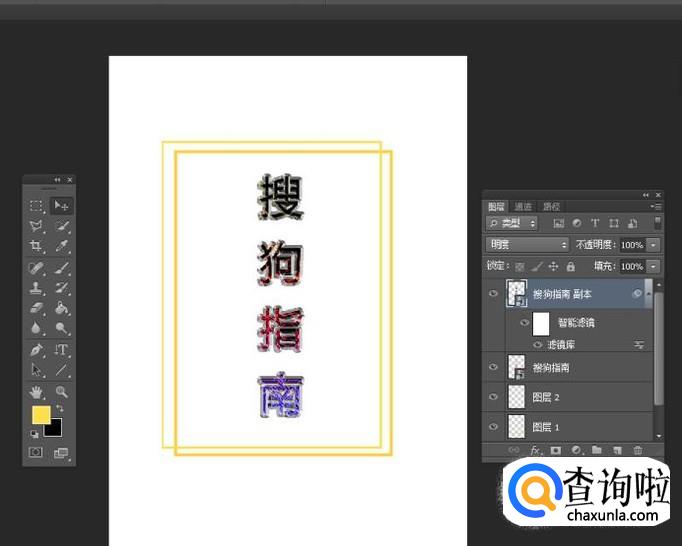
Task: Open yellow foreground color picker
Action: 41,415
